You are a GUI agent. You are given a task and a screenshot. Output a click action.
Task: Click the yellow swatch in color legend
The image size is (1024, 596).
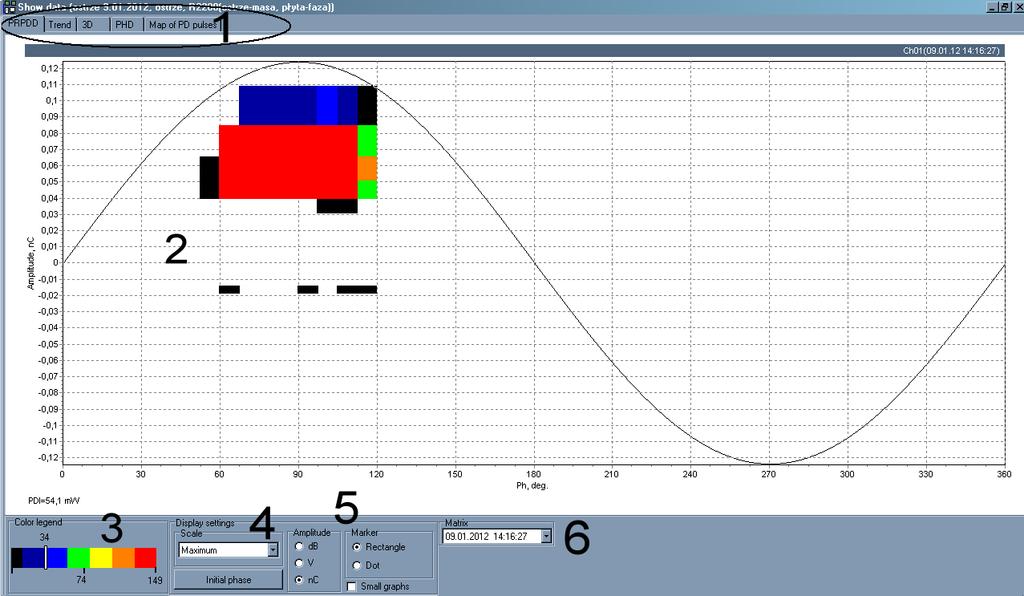click(101, 558)
